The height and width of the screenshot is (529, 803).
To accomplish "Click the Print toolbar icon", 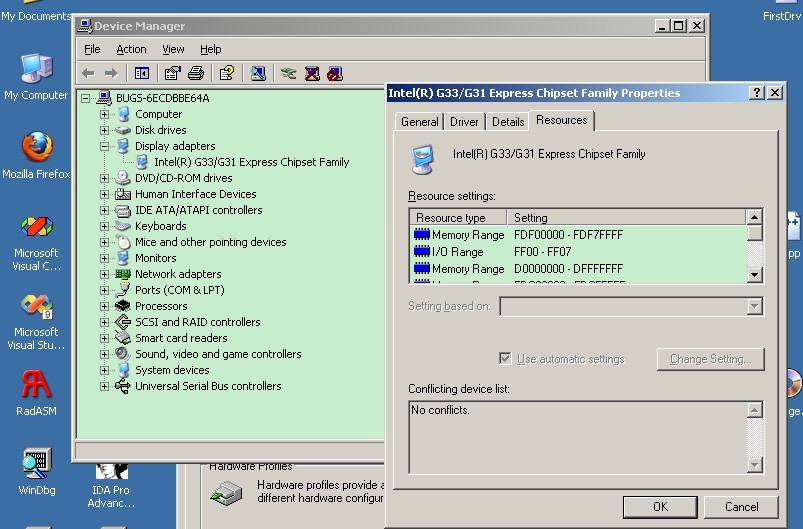I will pyautogui.click(x=196, y=74).
